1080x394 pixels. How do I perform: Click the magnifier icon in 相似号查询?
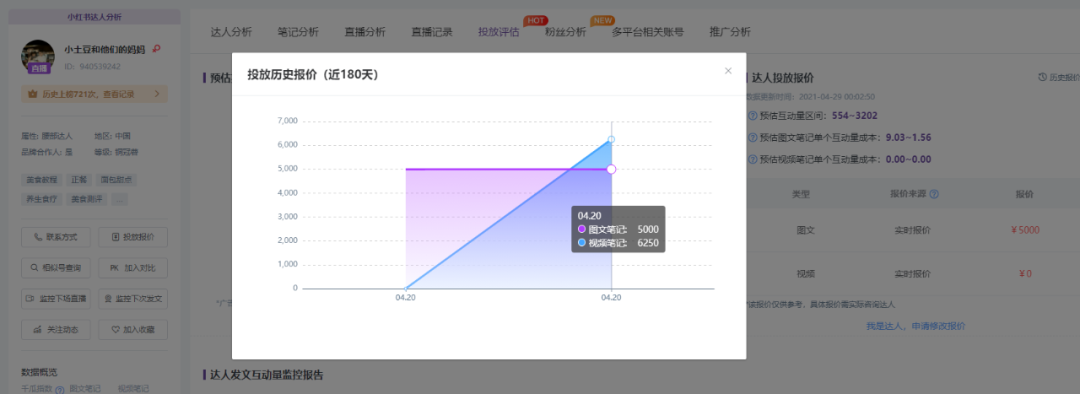pos(34,268)
